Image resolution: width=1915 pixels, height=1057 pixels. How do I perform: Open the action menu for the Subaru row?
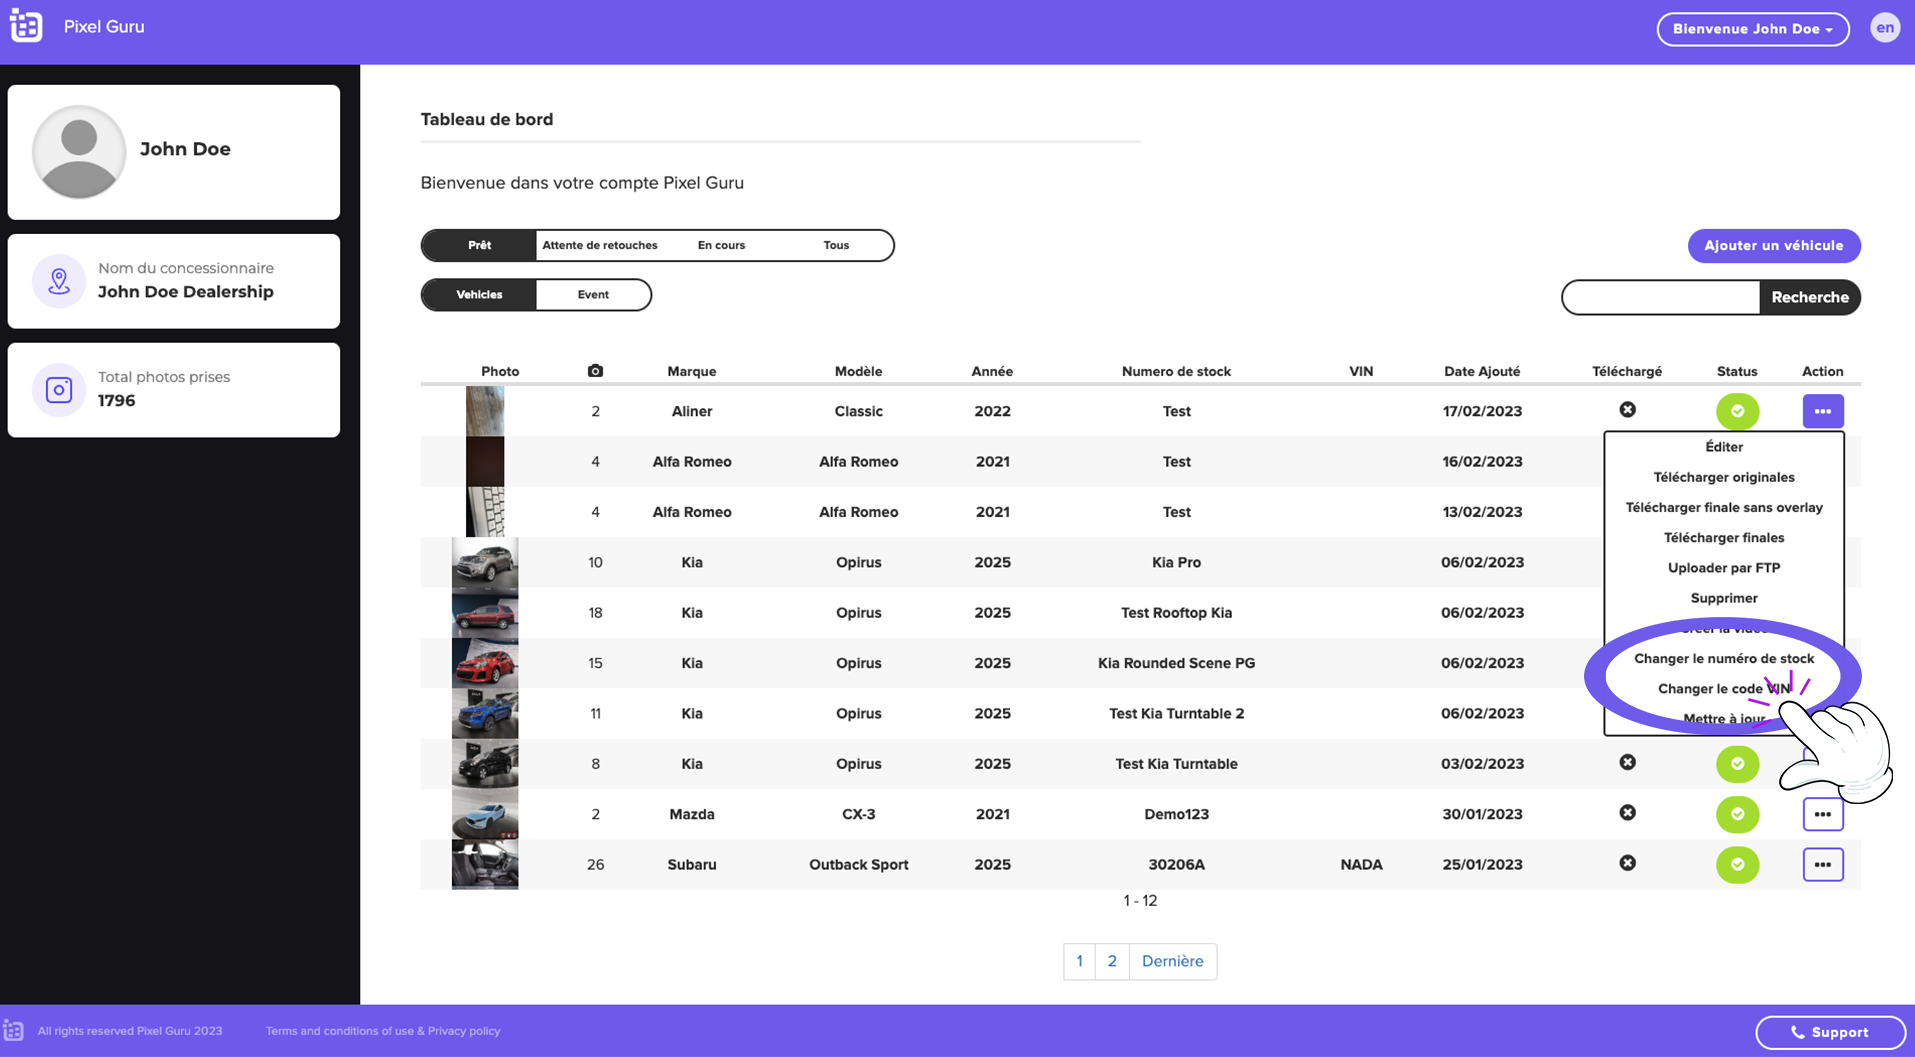coord(1822,865)
